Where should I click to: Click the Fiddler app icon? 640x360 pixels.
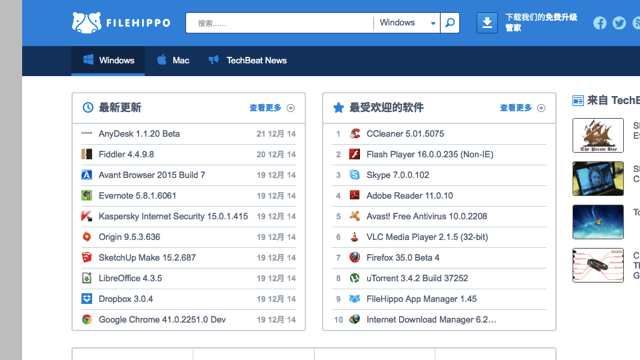point(87,154)
